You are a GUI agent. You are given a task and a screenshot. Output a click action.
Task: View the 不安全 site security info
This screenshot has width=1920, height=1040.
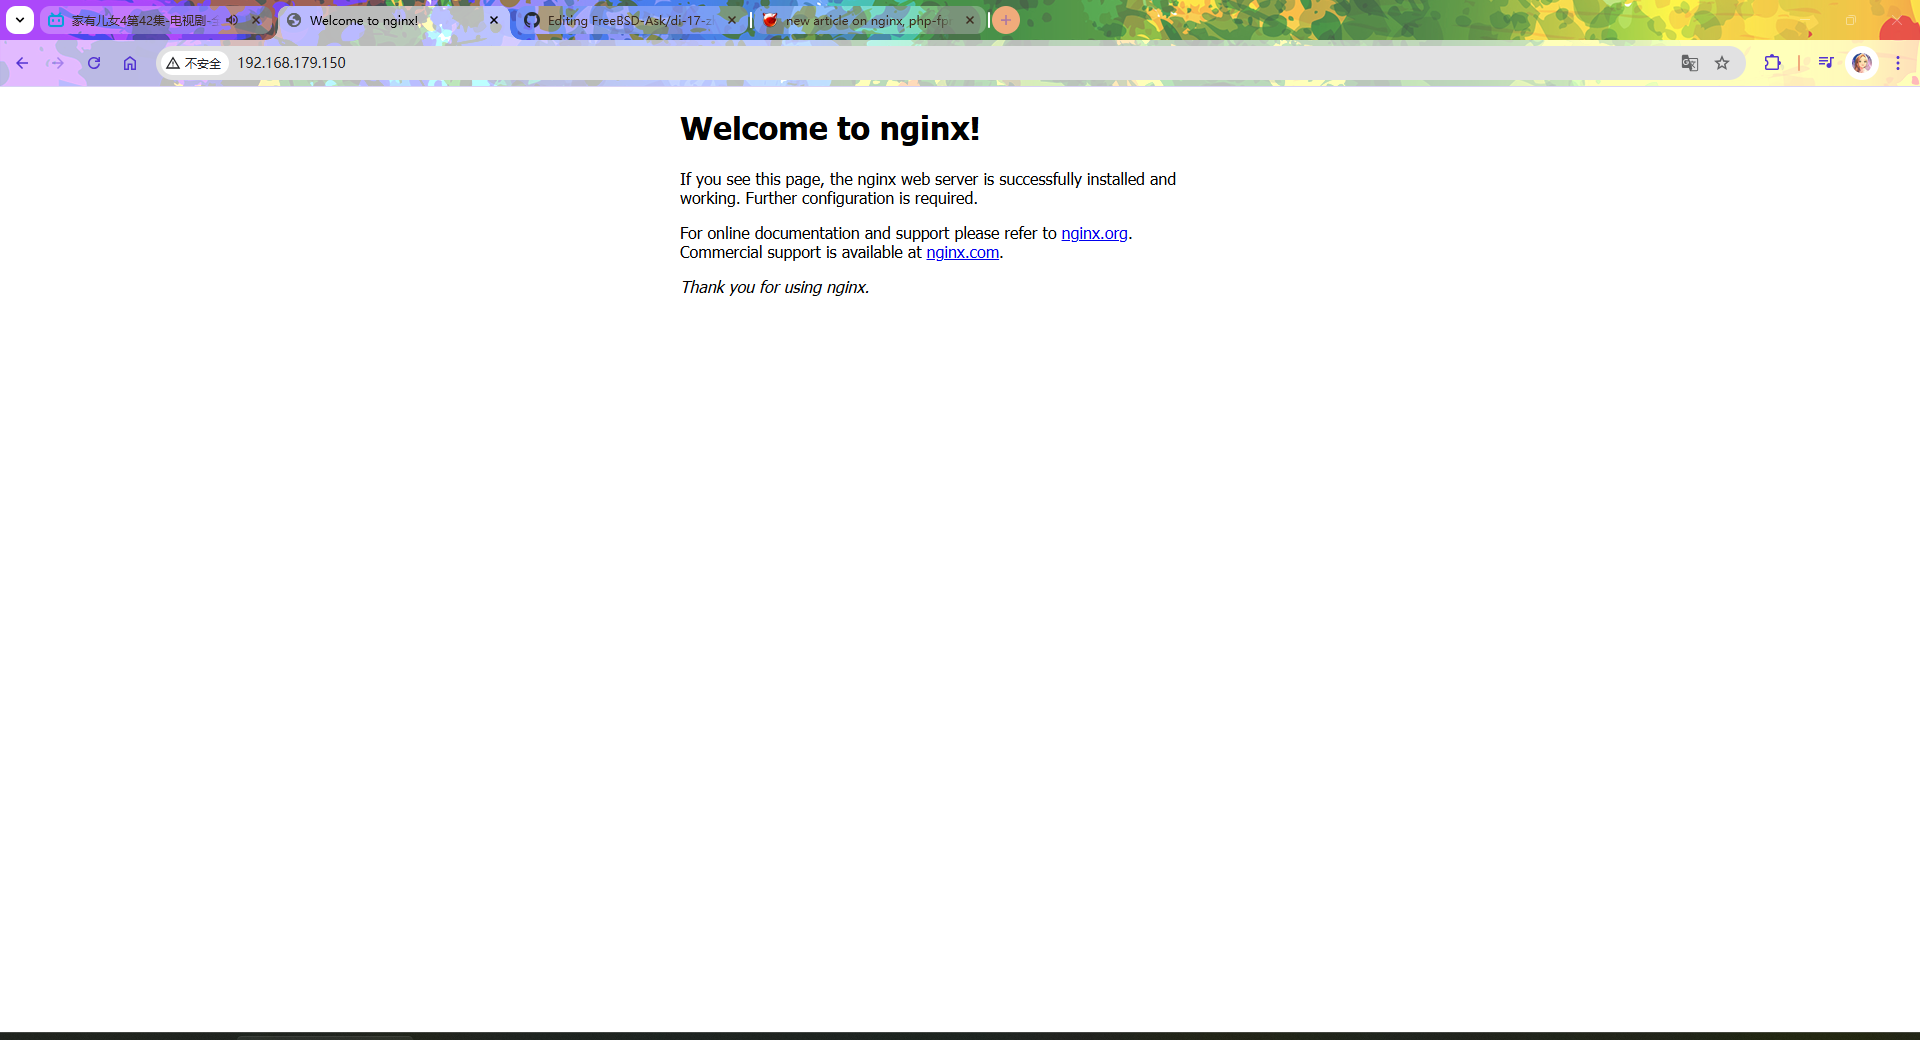tap(194, 63)
